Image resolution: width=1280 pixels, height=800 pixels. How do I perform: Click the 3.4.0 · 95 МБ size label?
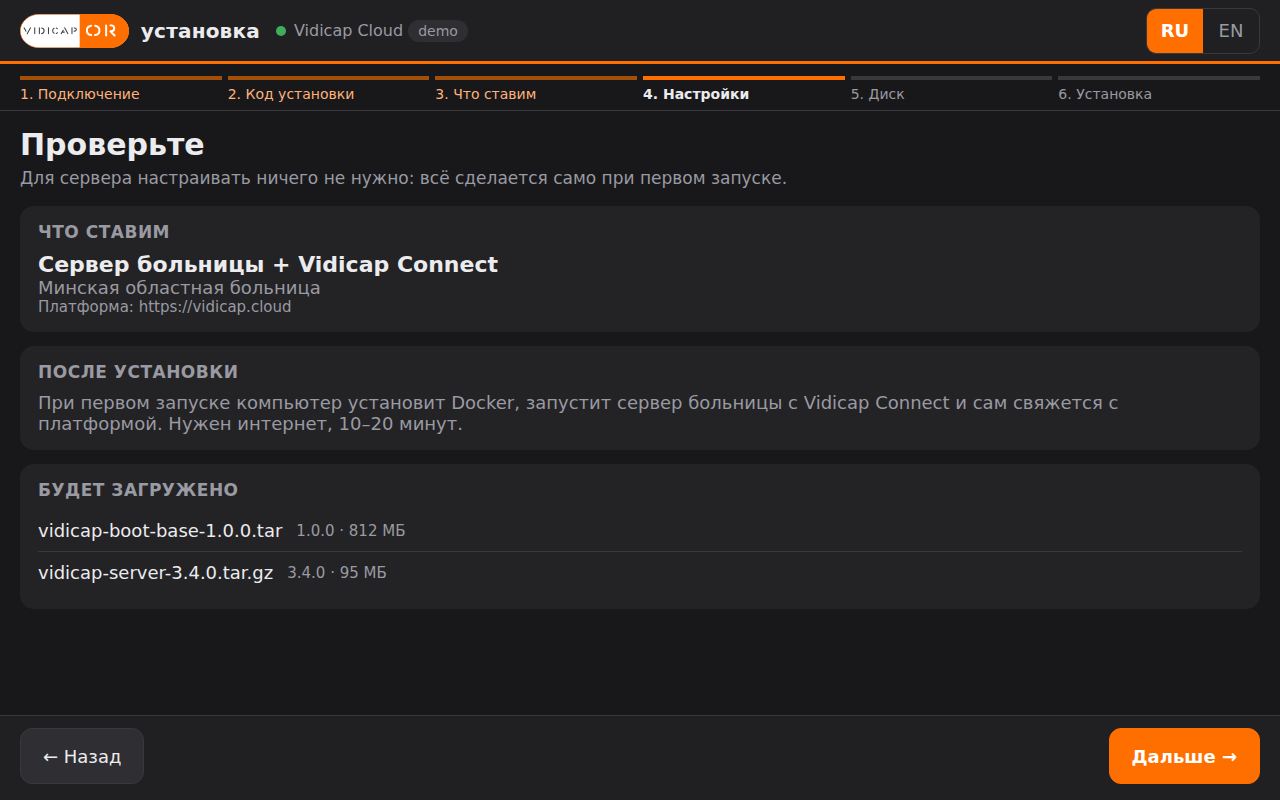pyautogui.click(x=337, y=573)
